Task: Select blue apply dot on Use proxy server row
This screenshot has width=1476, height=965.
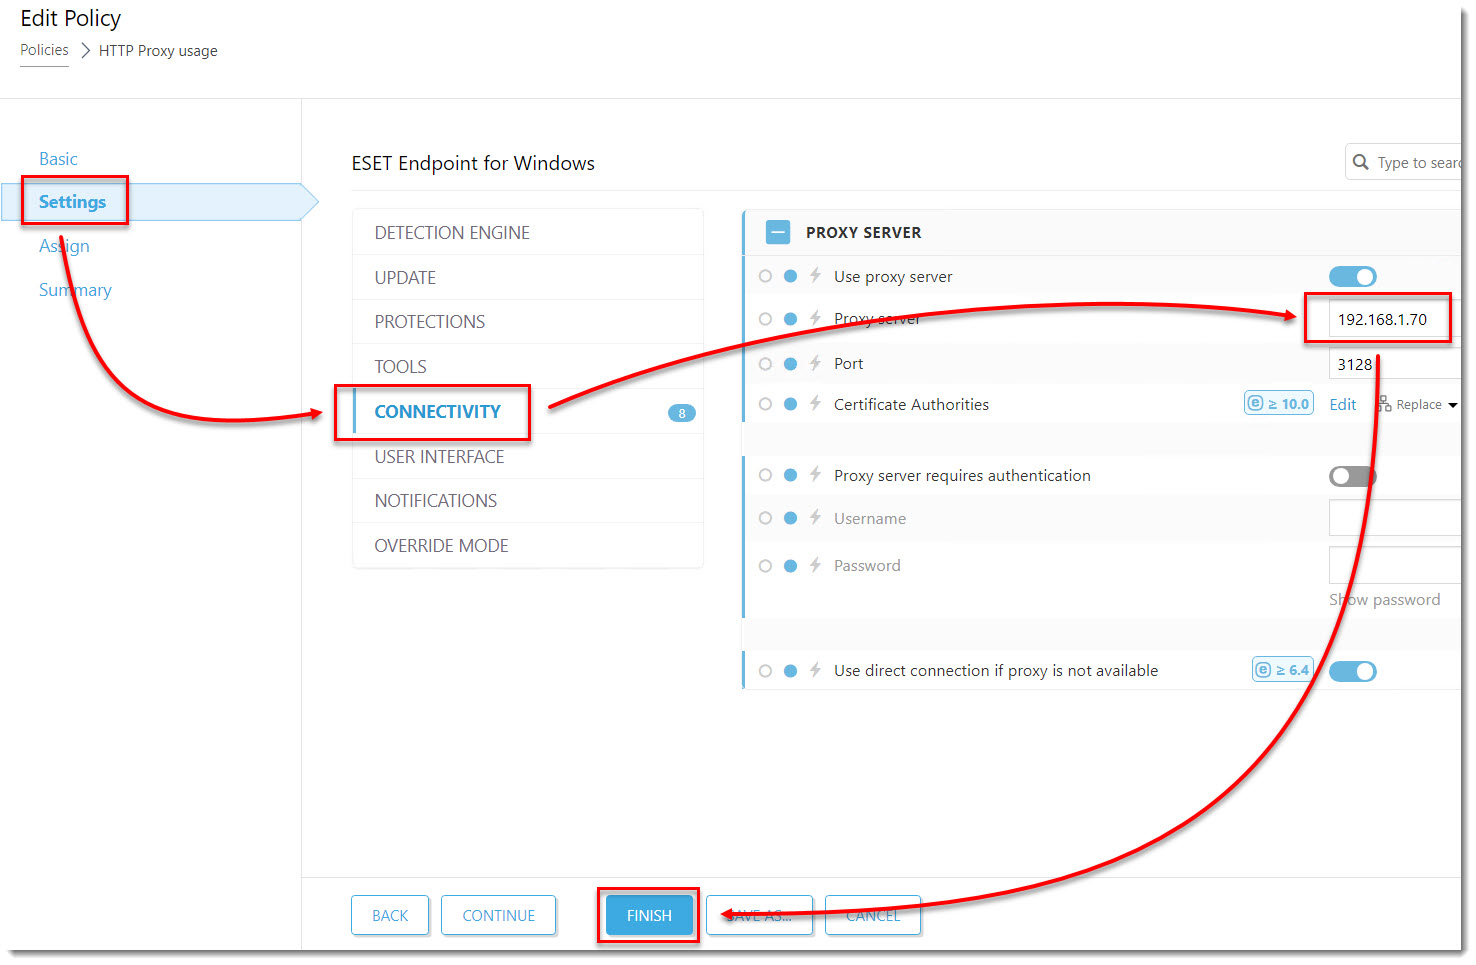Action: 790,276
